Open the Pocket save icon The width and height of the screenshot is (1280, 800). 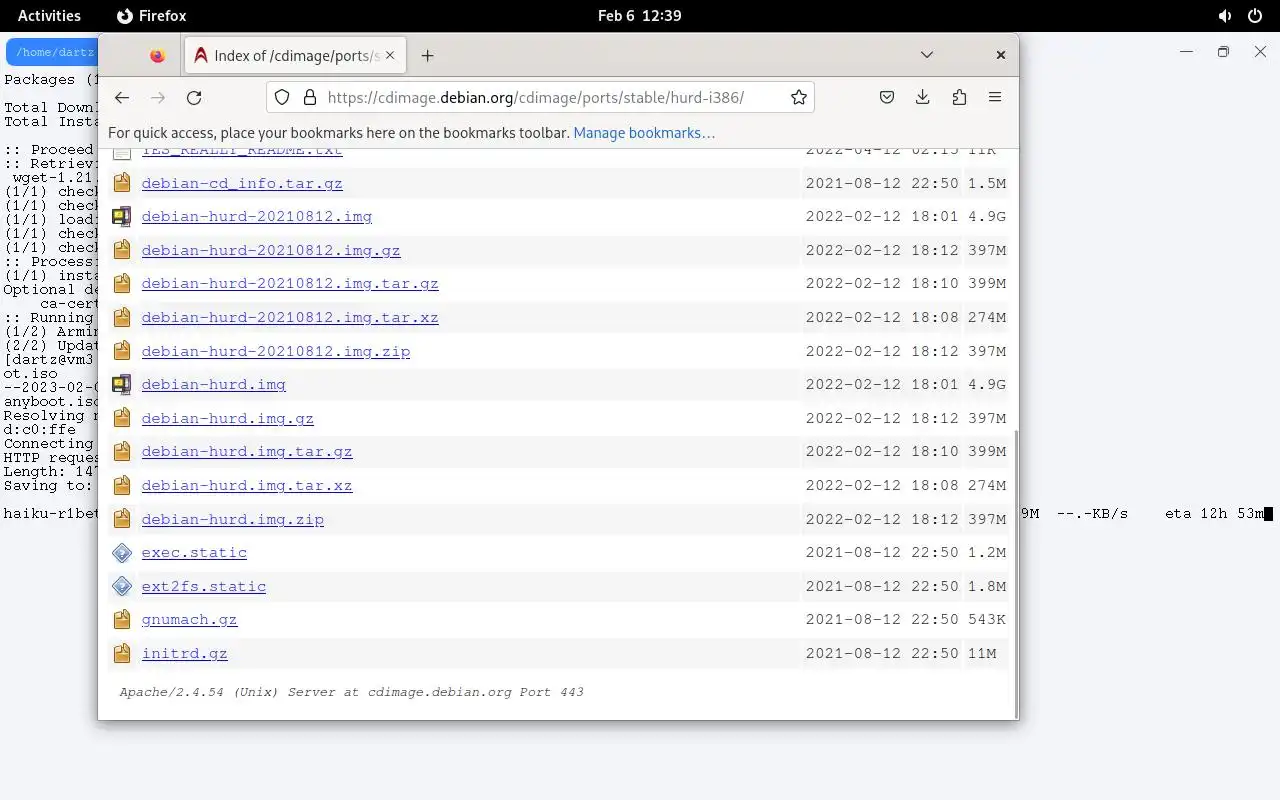click(886, 97)
